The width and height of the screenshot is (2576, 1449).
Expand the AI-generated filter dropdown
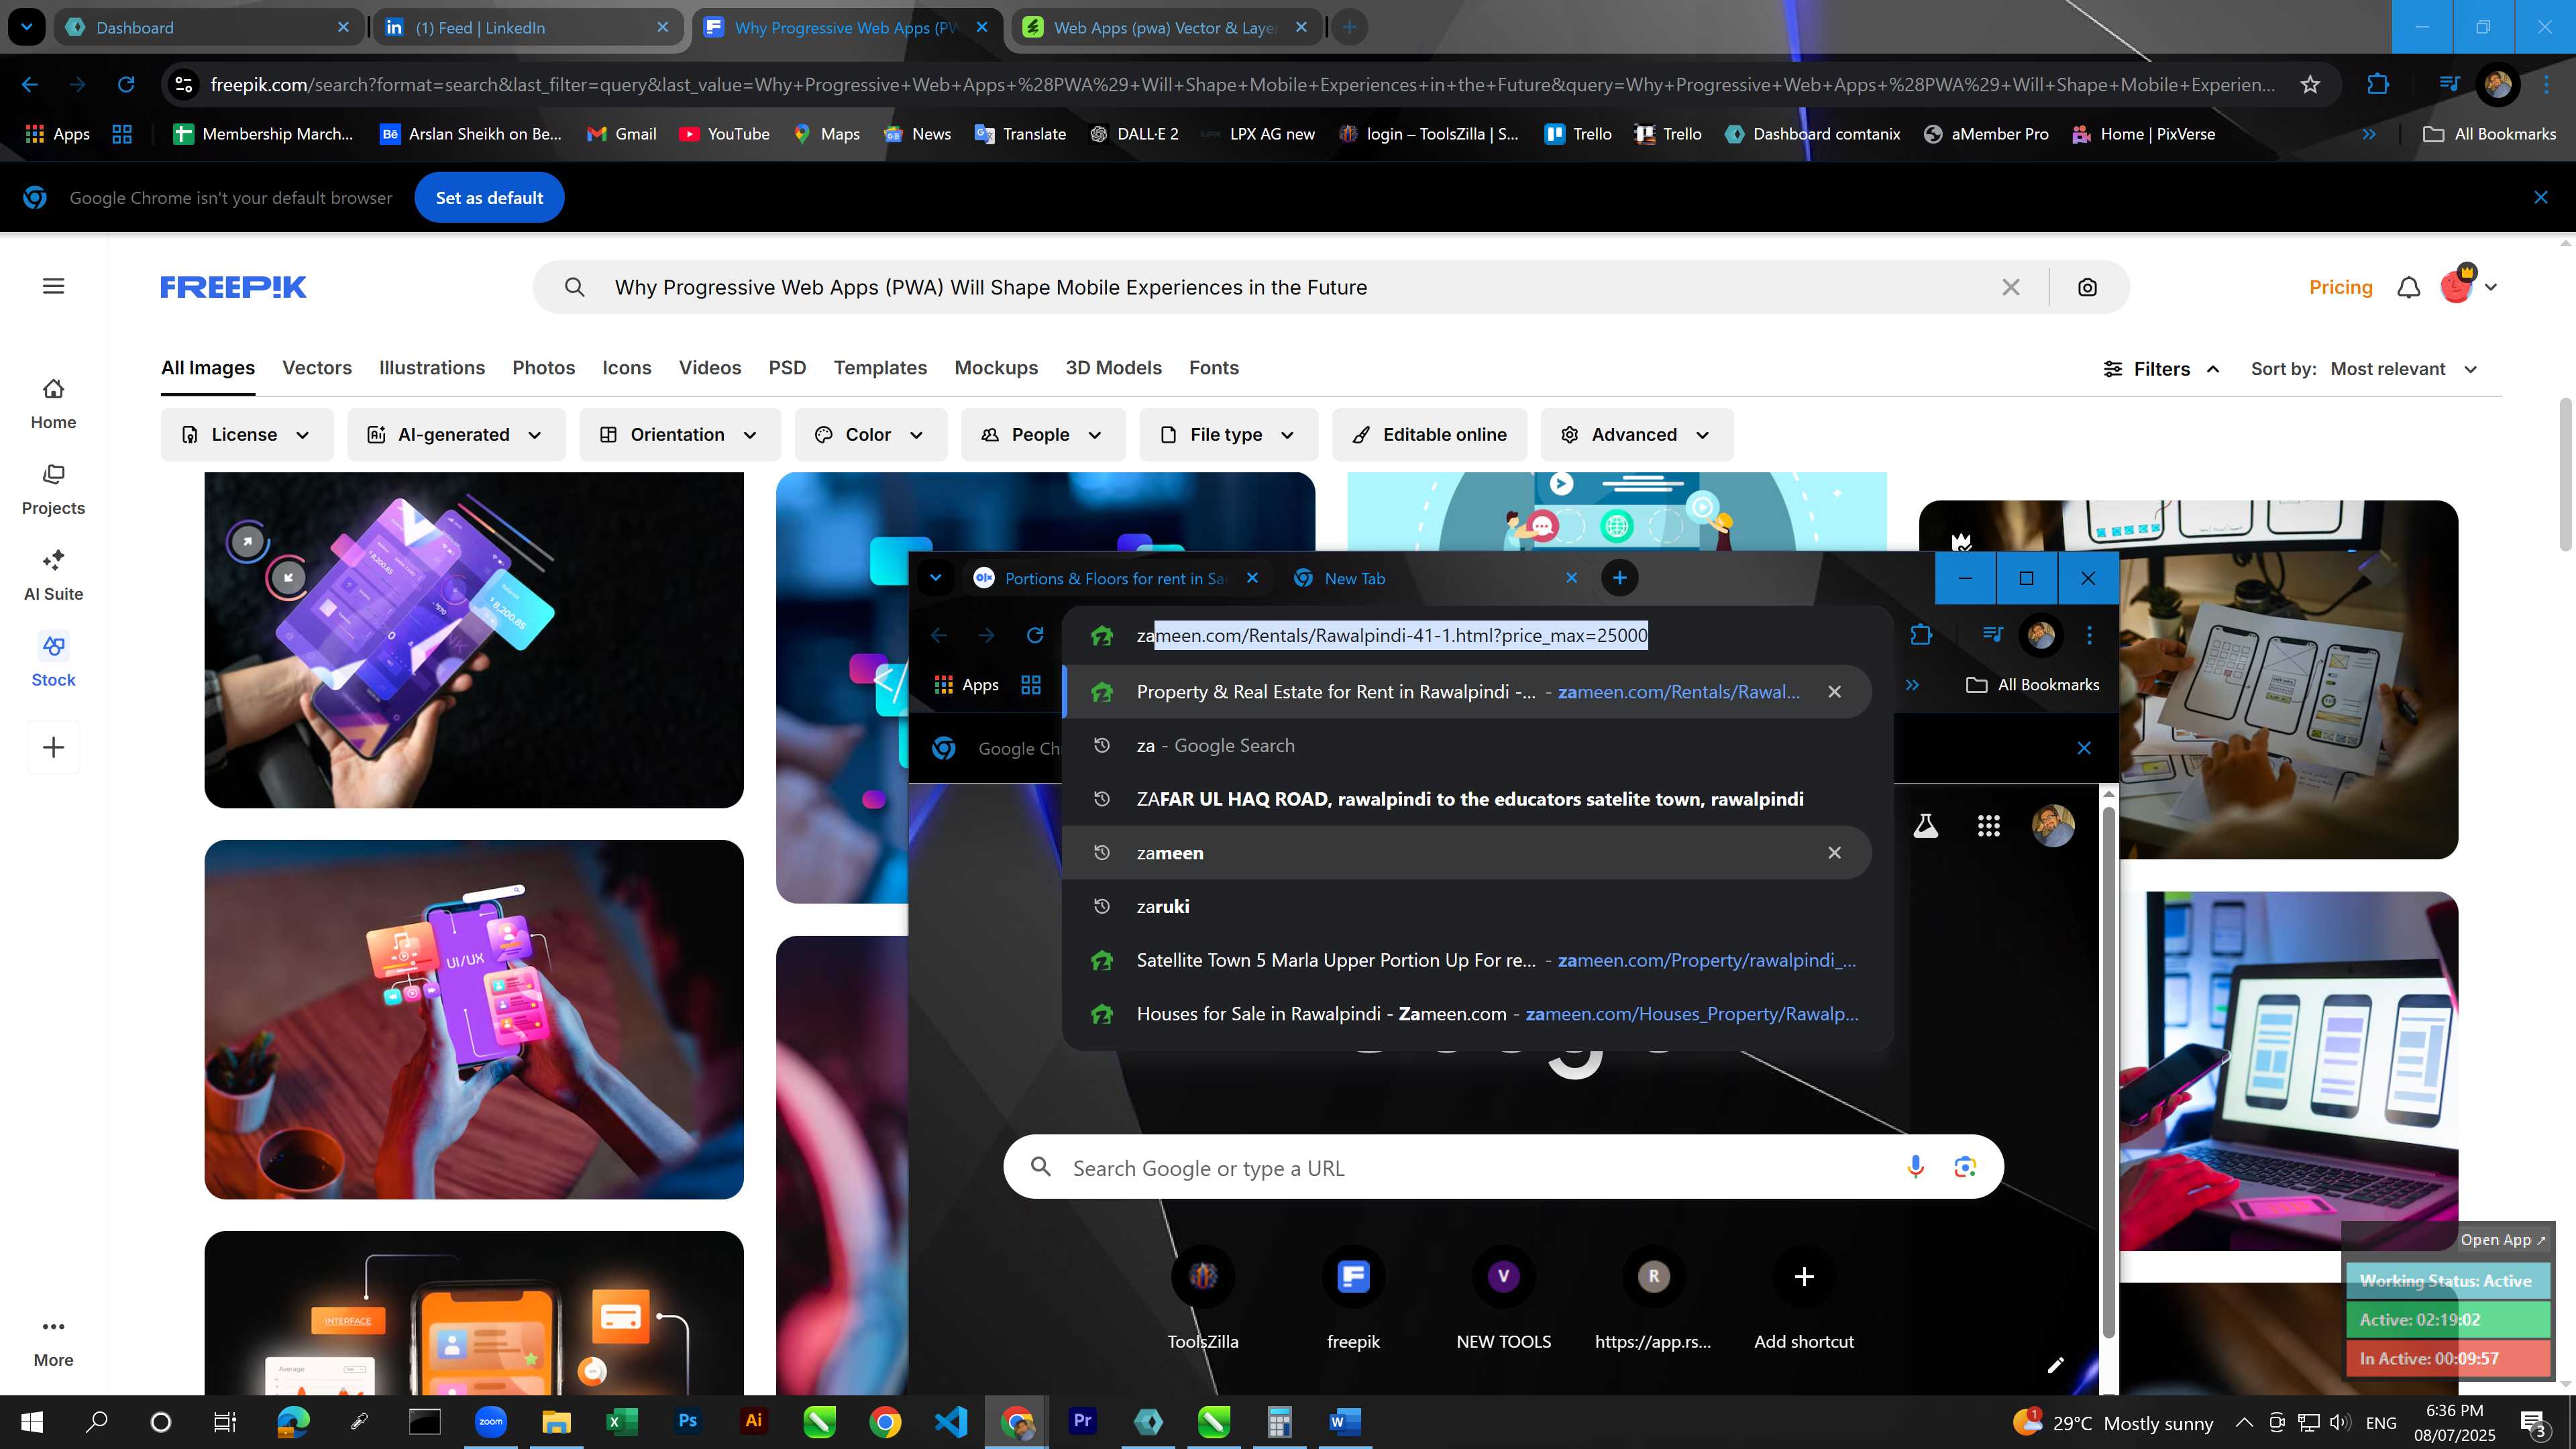(456, 434)
